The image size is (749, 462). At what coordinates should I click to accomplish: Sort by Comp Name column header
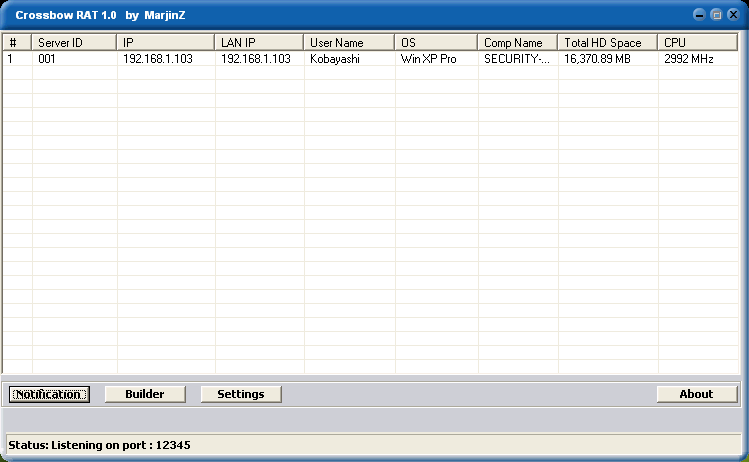tap(517, 43)
